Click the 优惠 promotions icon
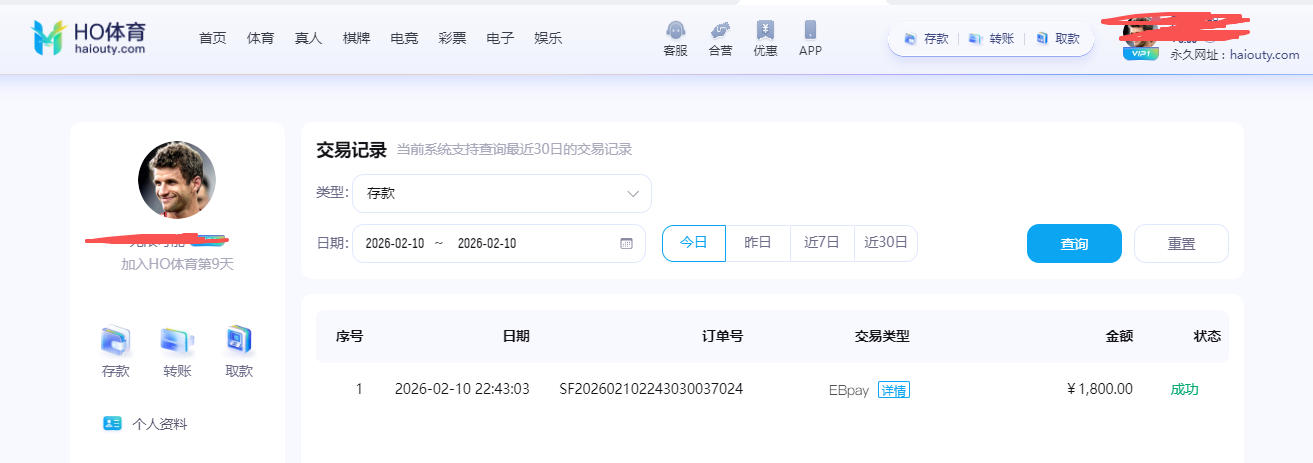The height and width of the screenshot is (463, 1313). [765, 31]
